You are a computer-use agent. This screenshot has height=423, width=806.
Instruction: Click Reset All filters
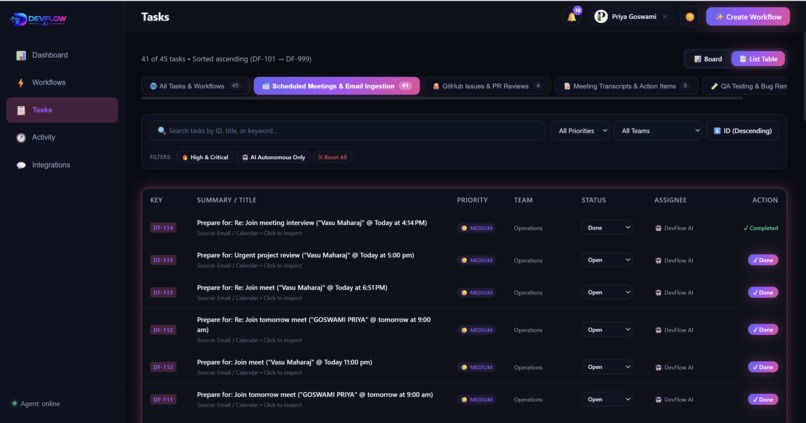pos(332,157)
